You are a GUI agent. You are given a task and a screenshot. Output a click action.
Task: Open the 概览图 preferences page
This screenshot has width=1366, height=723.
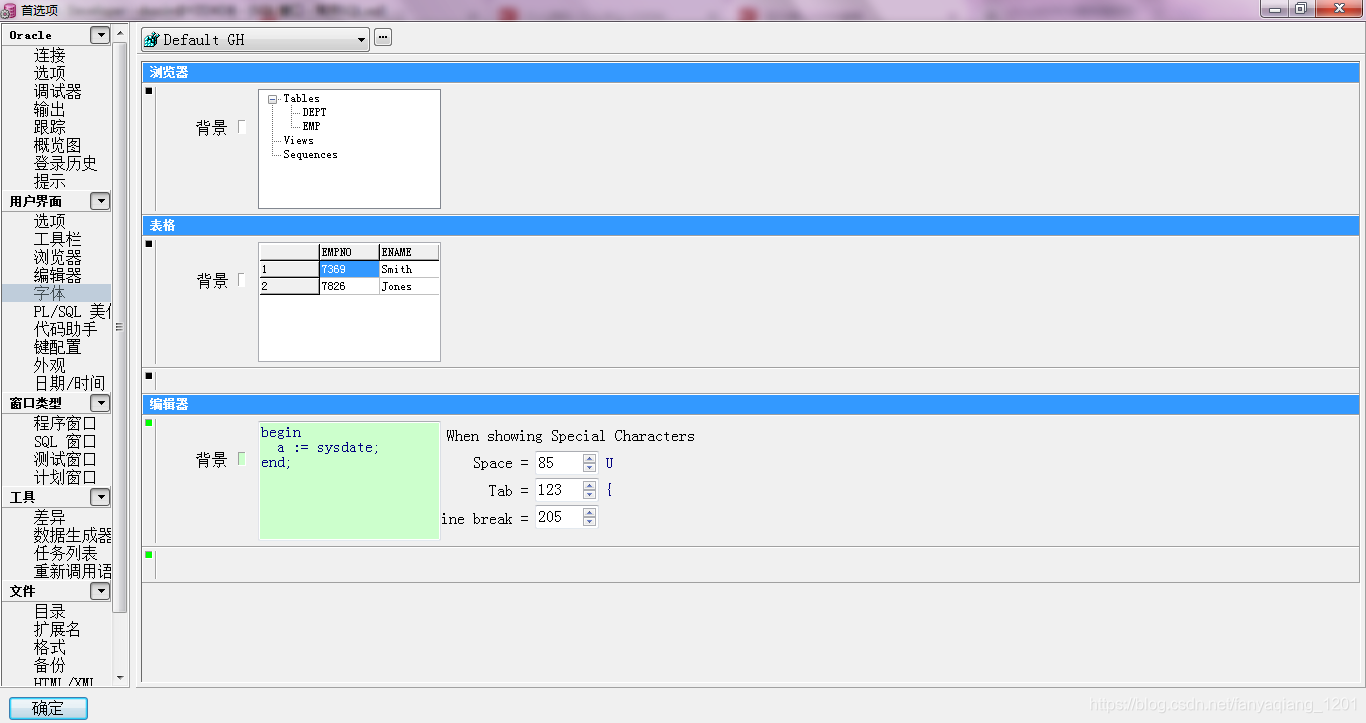coord(58,145)
